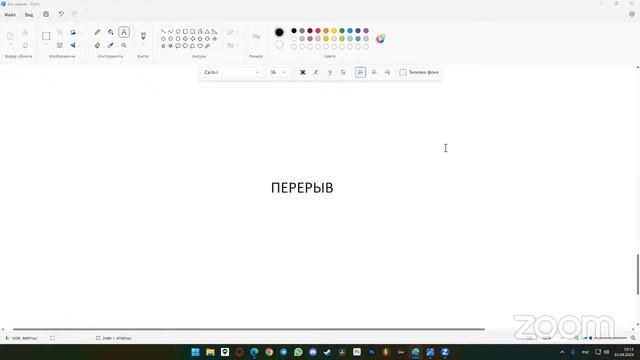Select the Line shape
This screenshot has height=360, width=640.
click(x=163, y=31)
